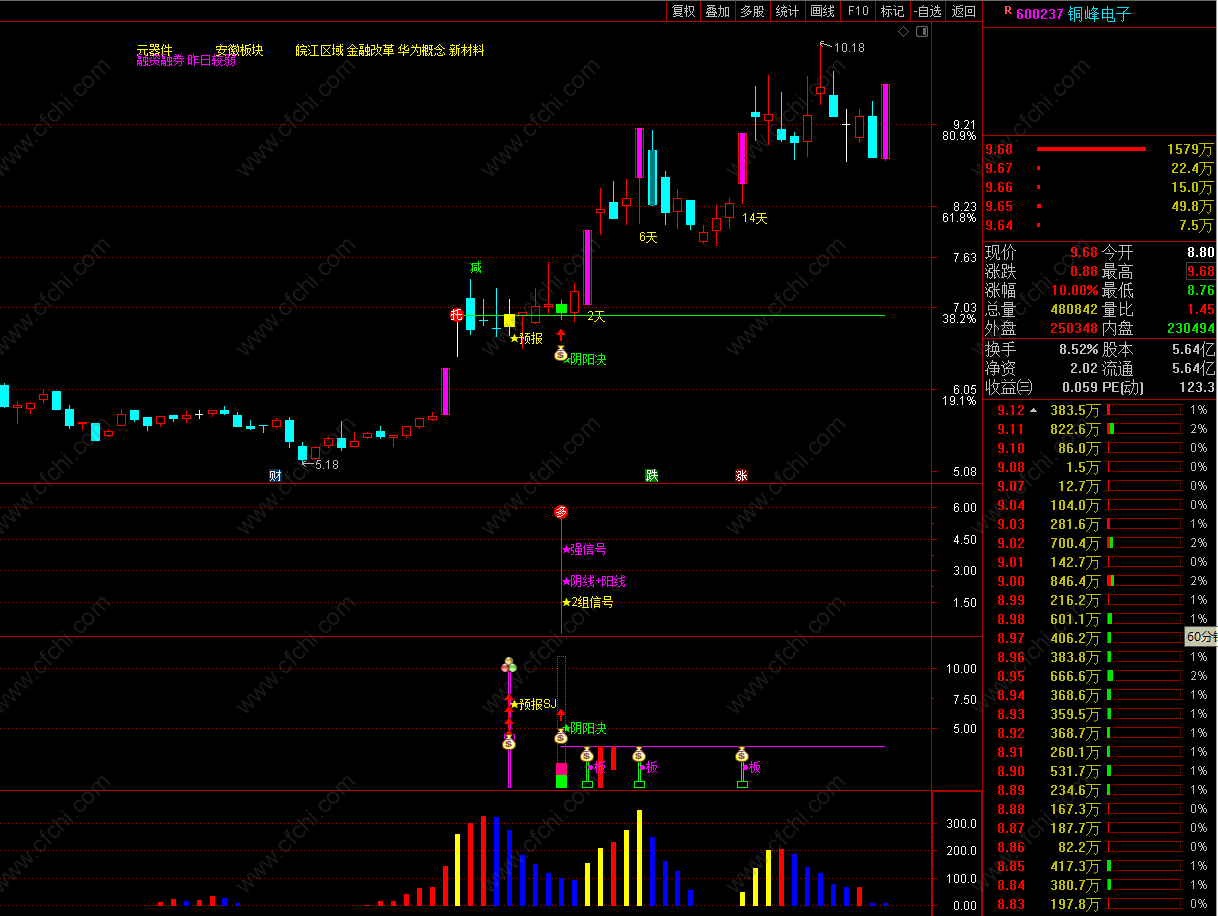Click the 安徽板块 sector tag
Screen dimensions: 1218x916
pyautogui.click(x=240, y=50)
